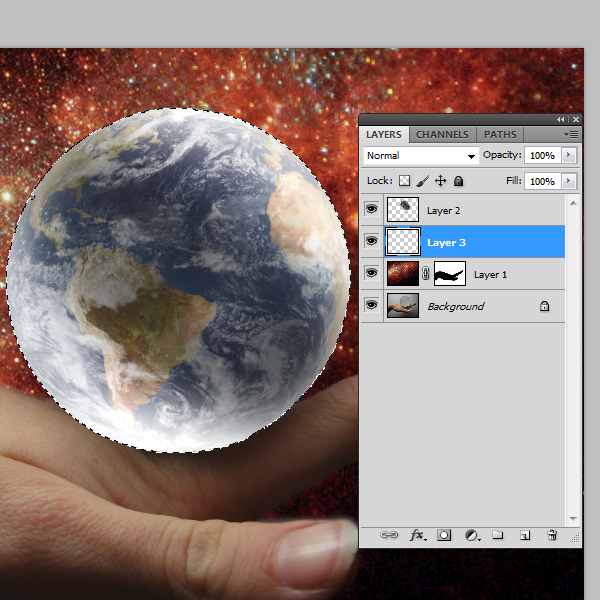
Task: Click the Fill label
Action: [x=514, y=180]
